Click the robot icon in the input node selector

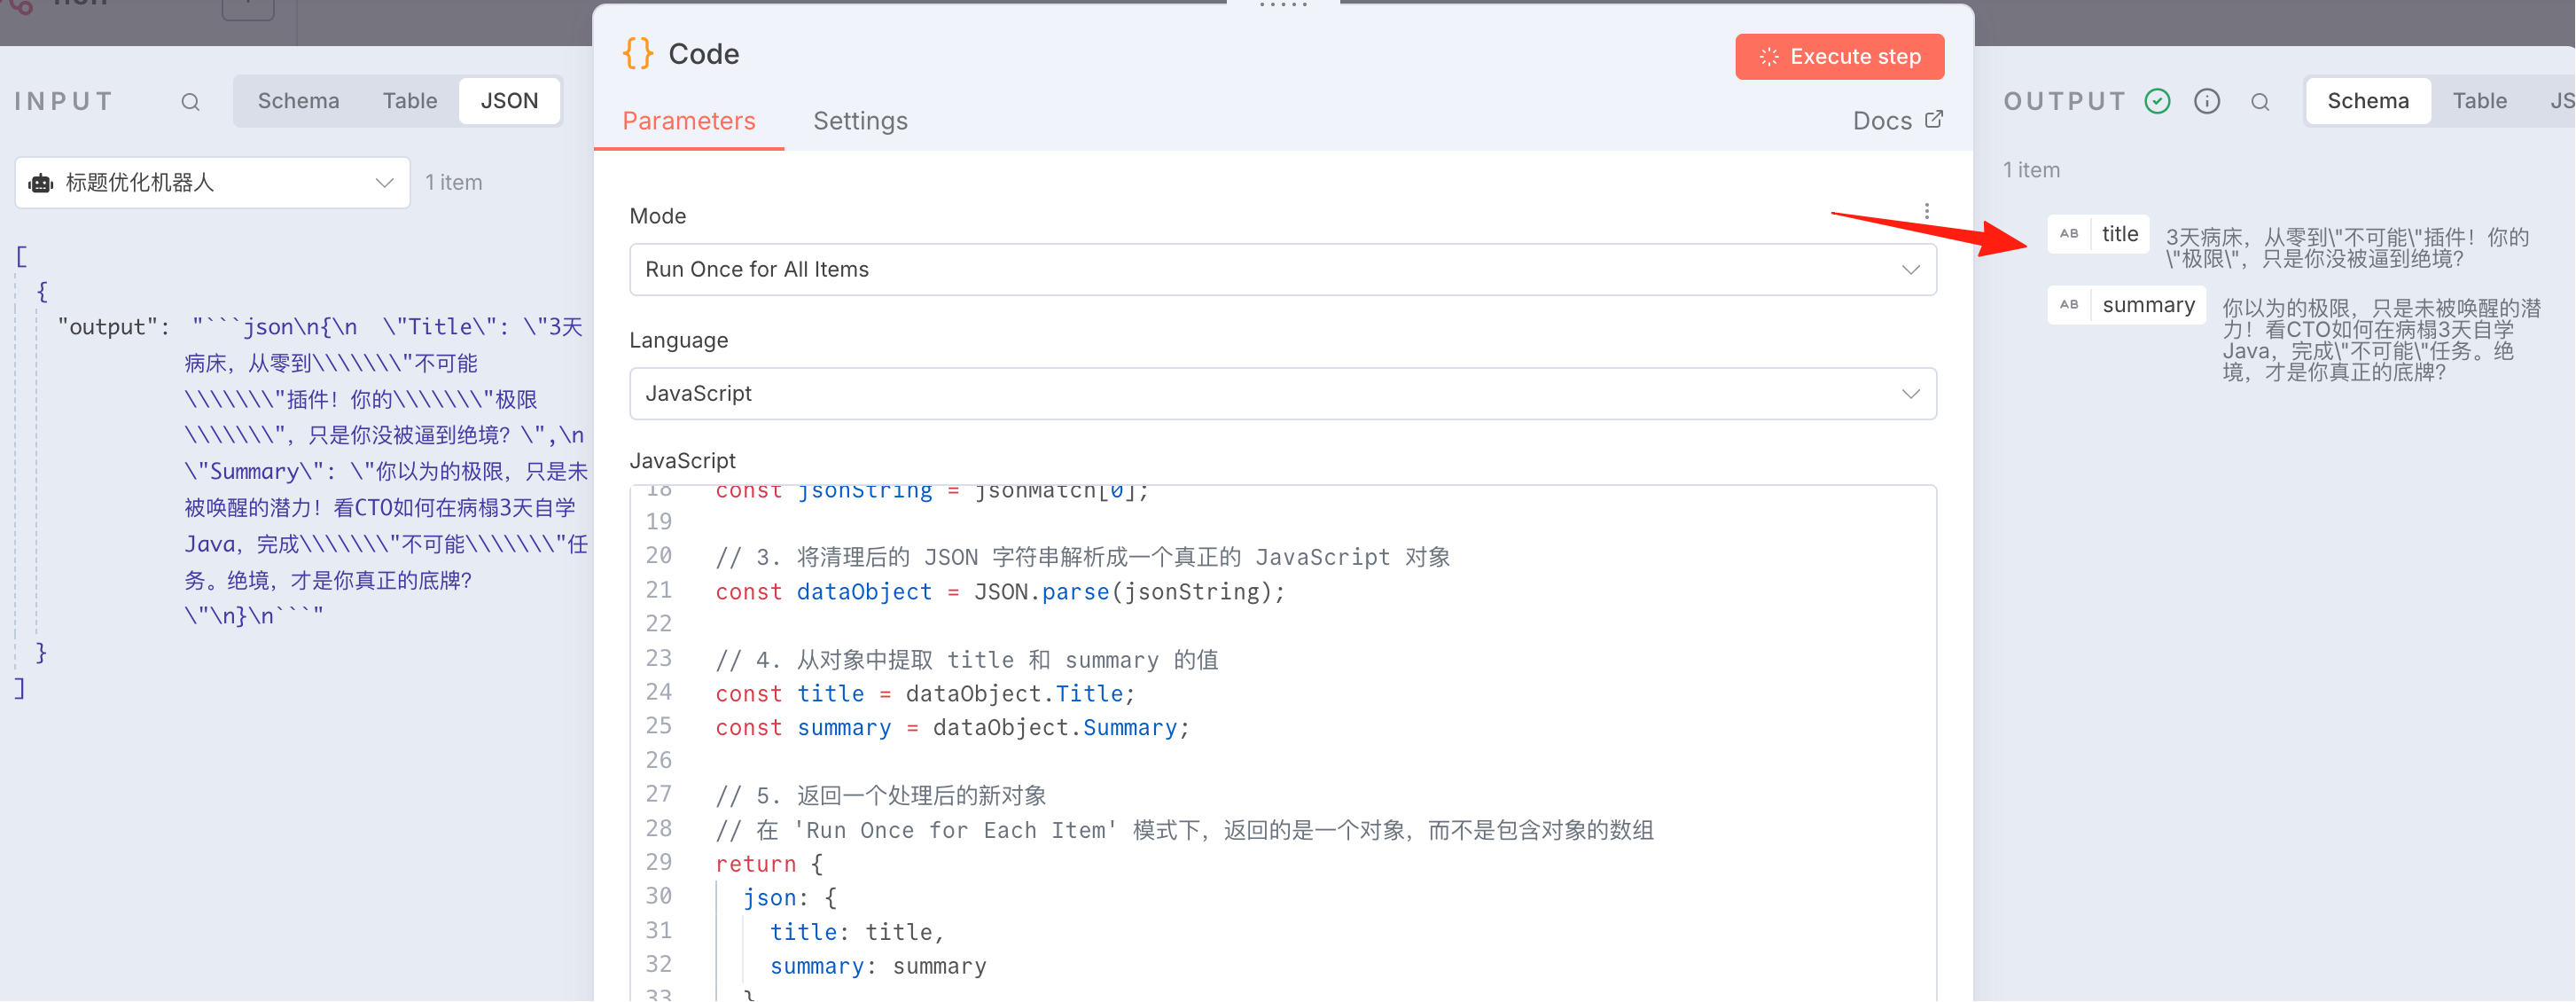(41, 183)
